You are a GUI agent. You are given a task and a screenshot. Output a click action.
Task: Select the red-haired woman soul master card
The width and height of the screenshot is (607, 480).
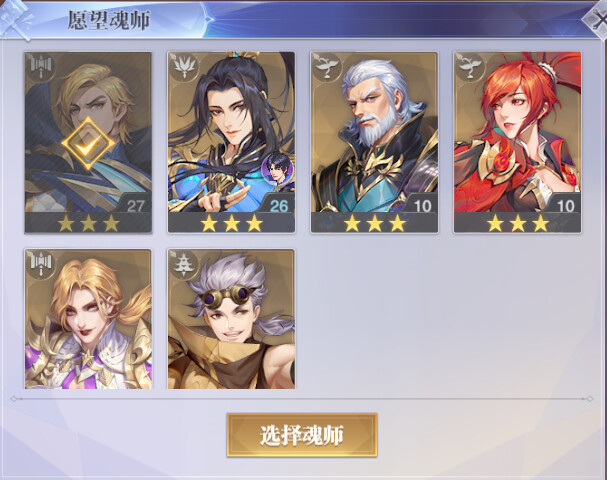518,142
